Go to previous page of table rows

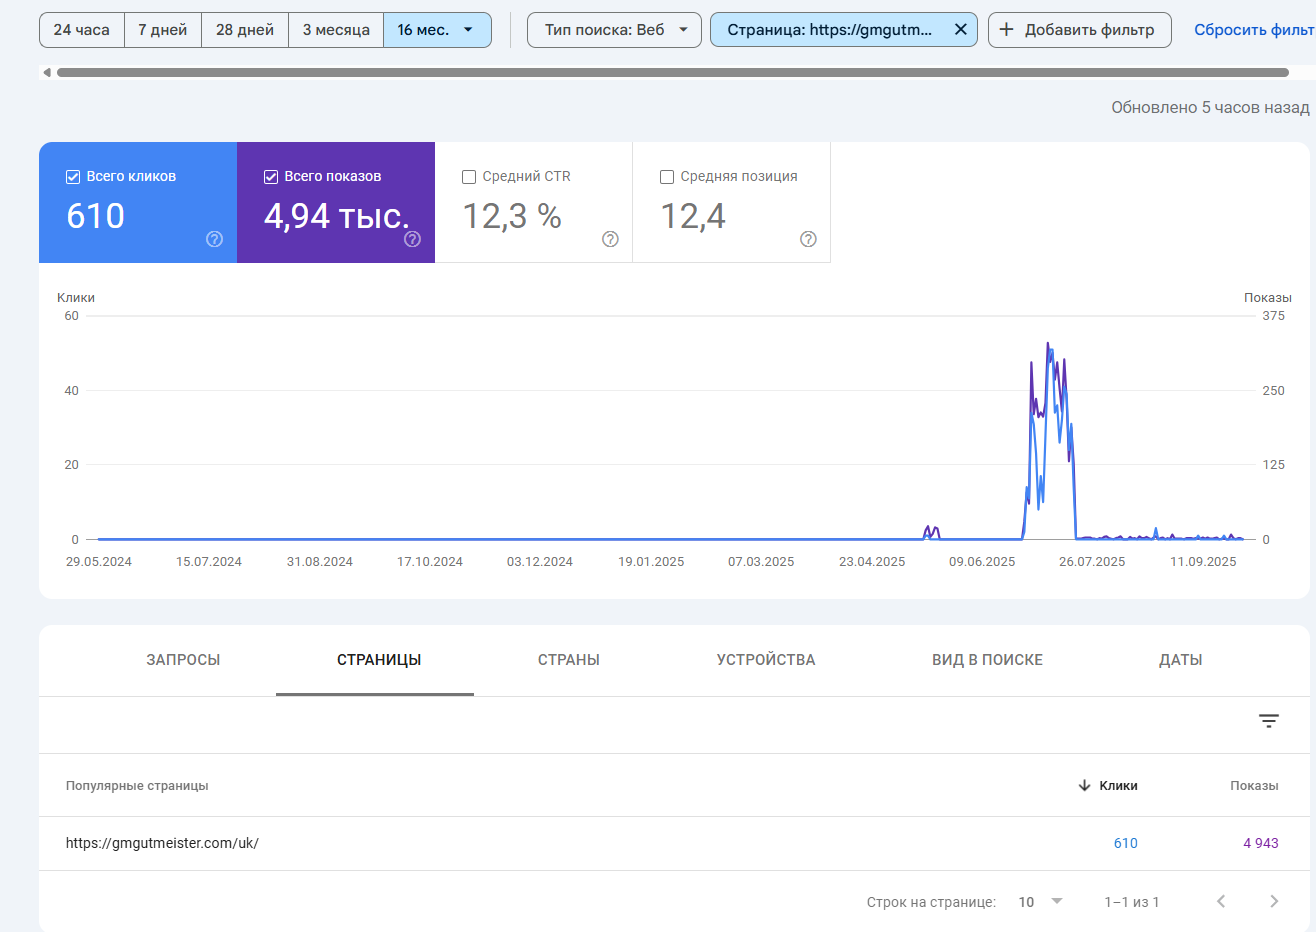(x=1221, y=901)
